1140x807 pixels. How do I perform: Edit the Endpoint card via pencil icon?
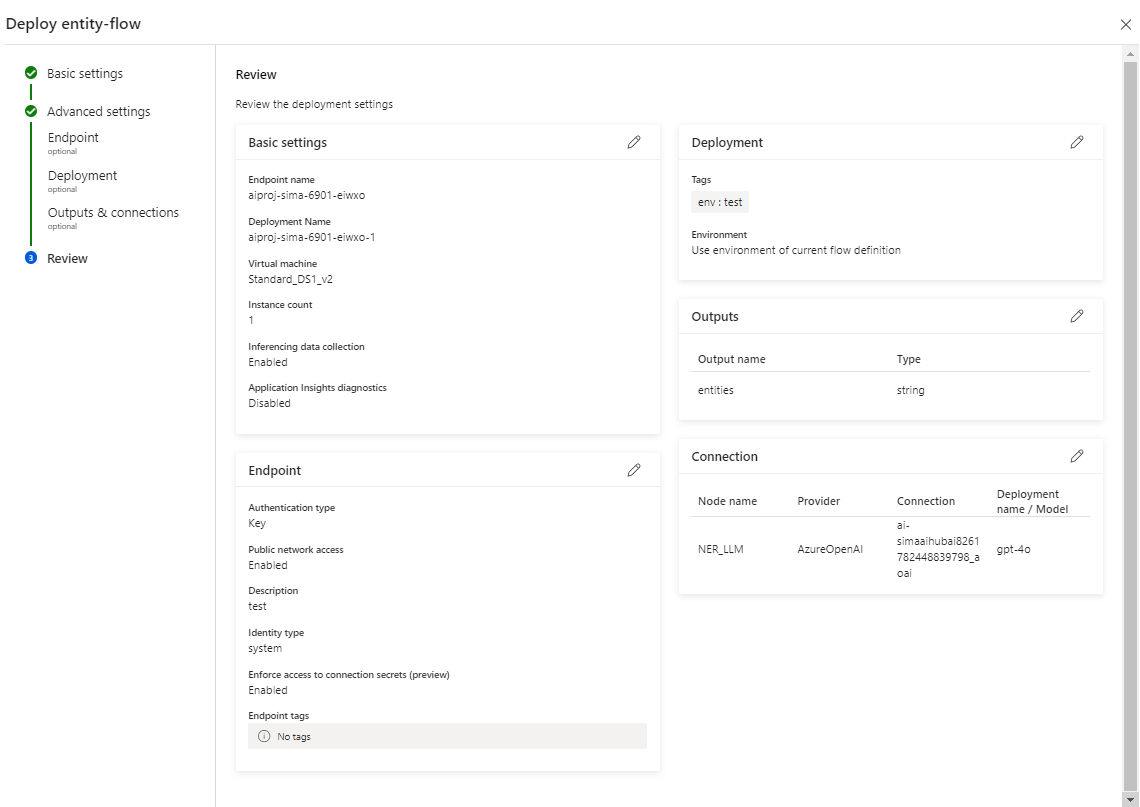click(x=634, y=470)
